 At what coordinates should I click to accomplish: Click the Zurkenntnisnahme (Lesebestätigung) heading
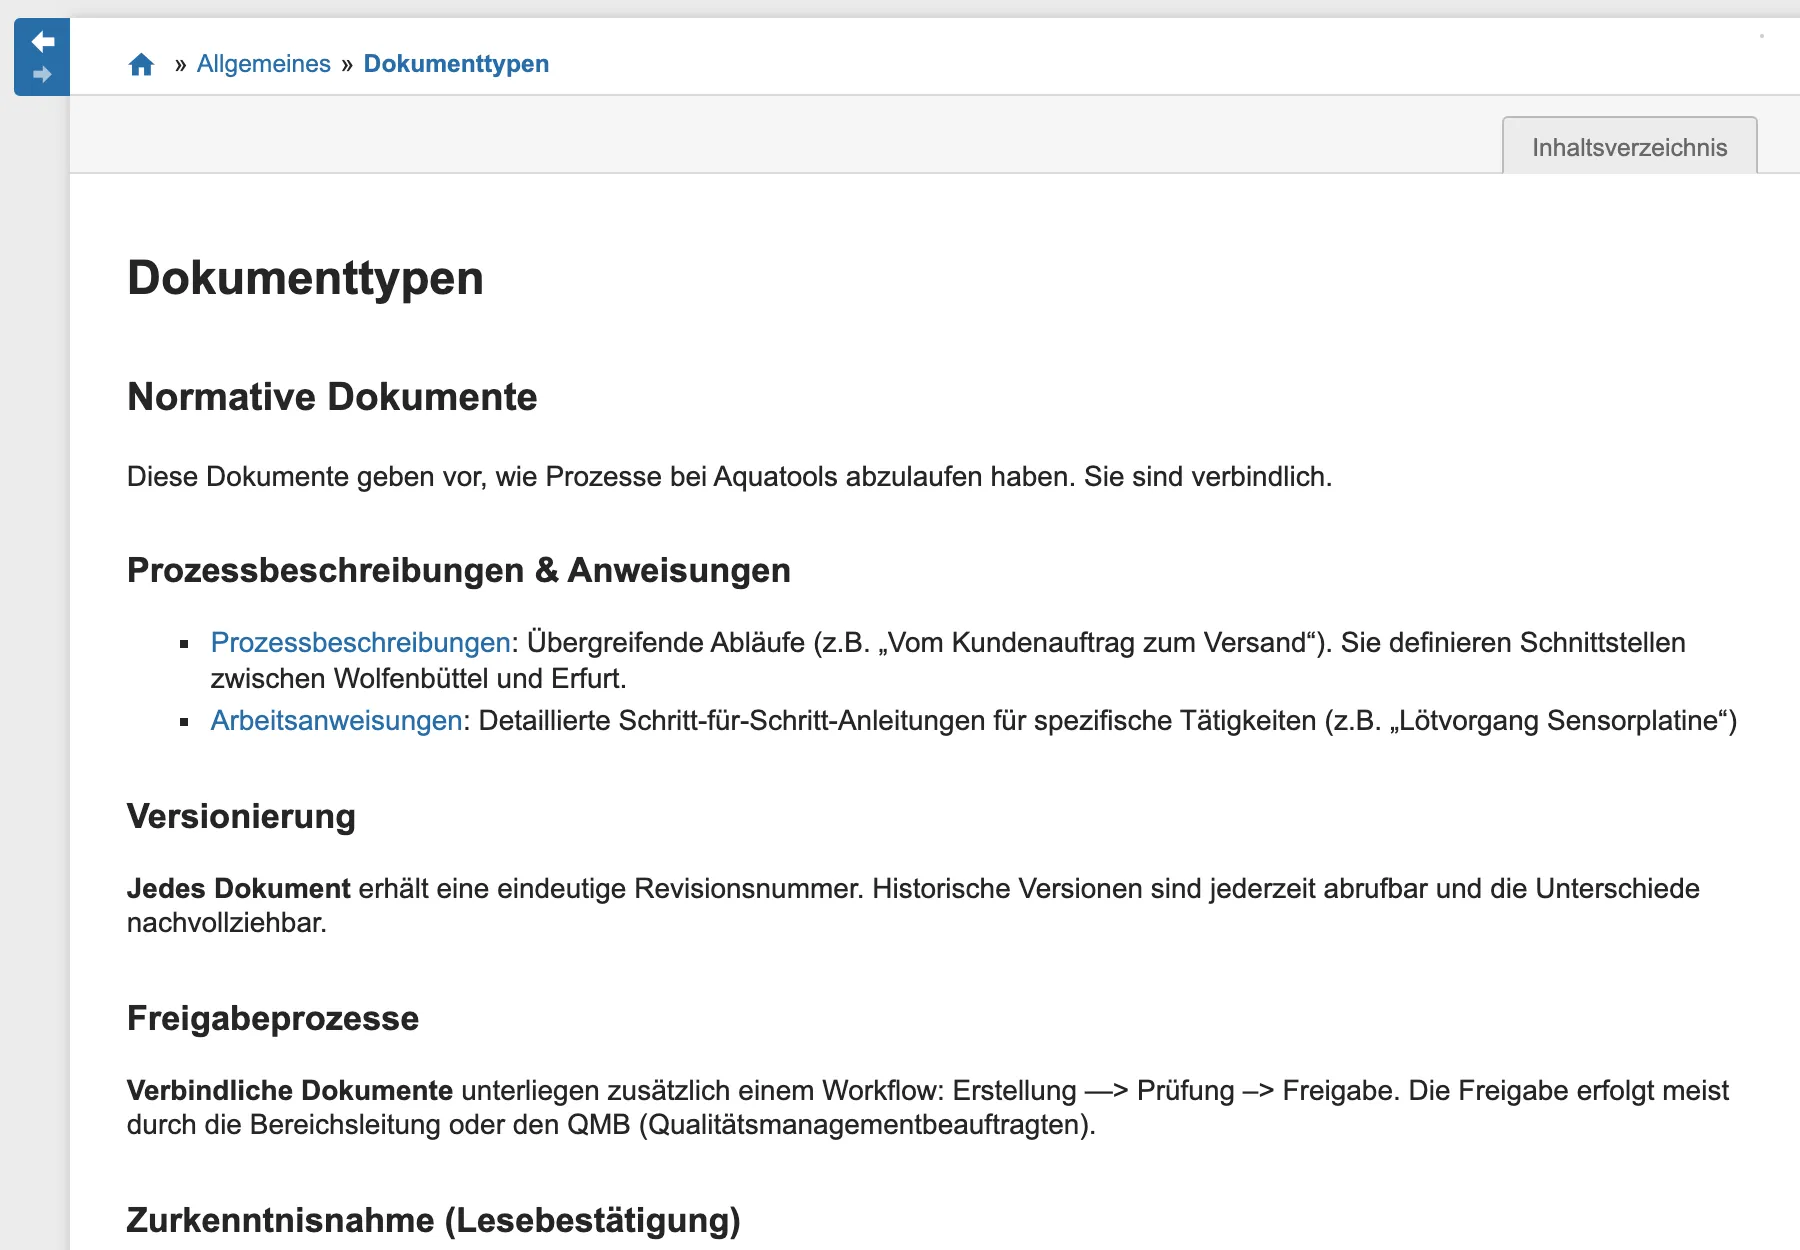pos(434,1220)
